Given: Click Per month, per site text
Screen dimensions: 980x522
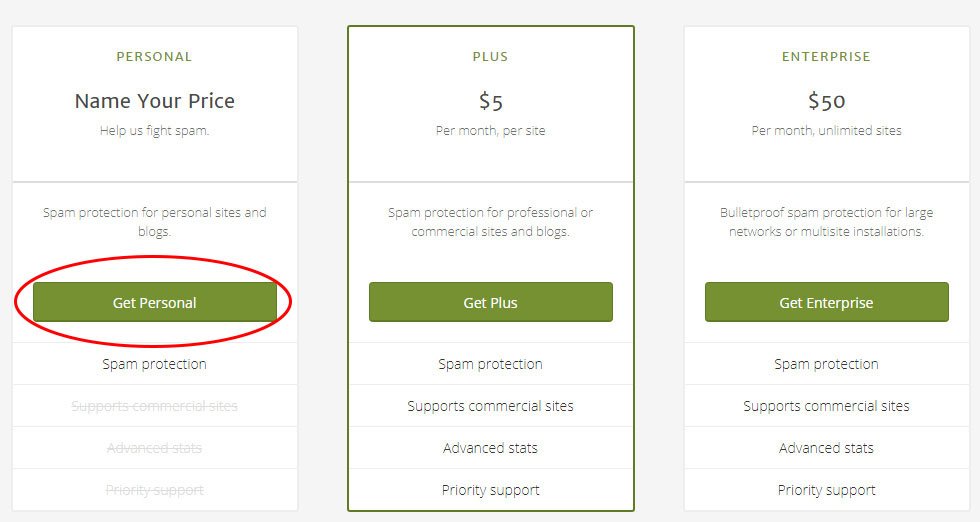Looking at the screenshot, I should [491, 131].
